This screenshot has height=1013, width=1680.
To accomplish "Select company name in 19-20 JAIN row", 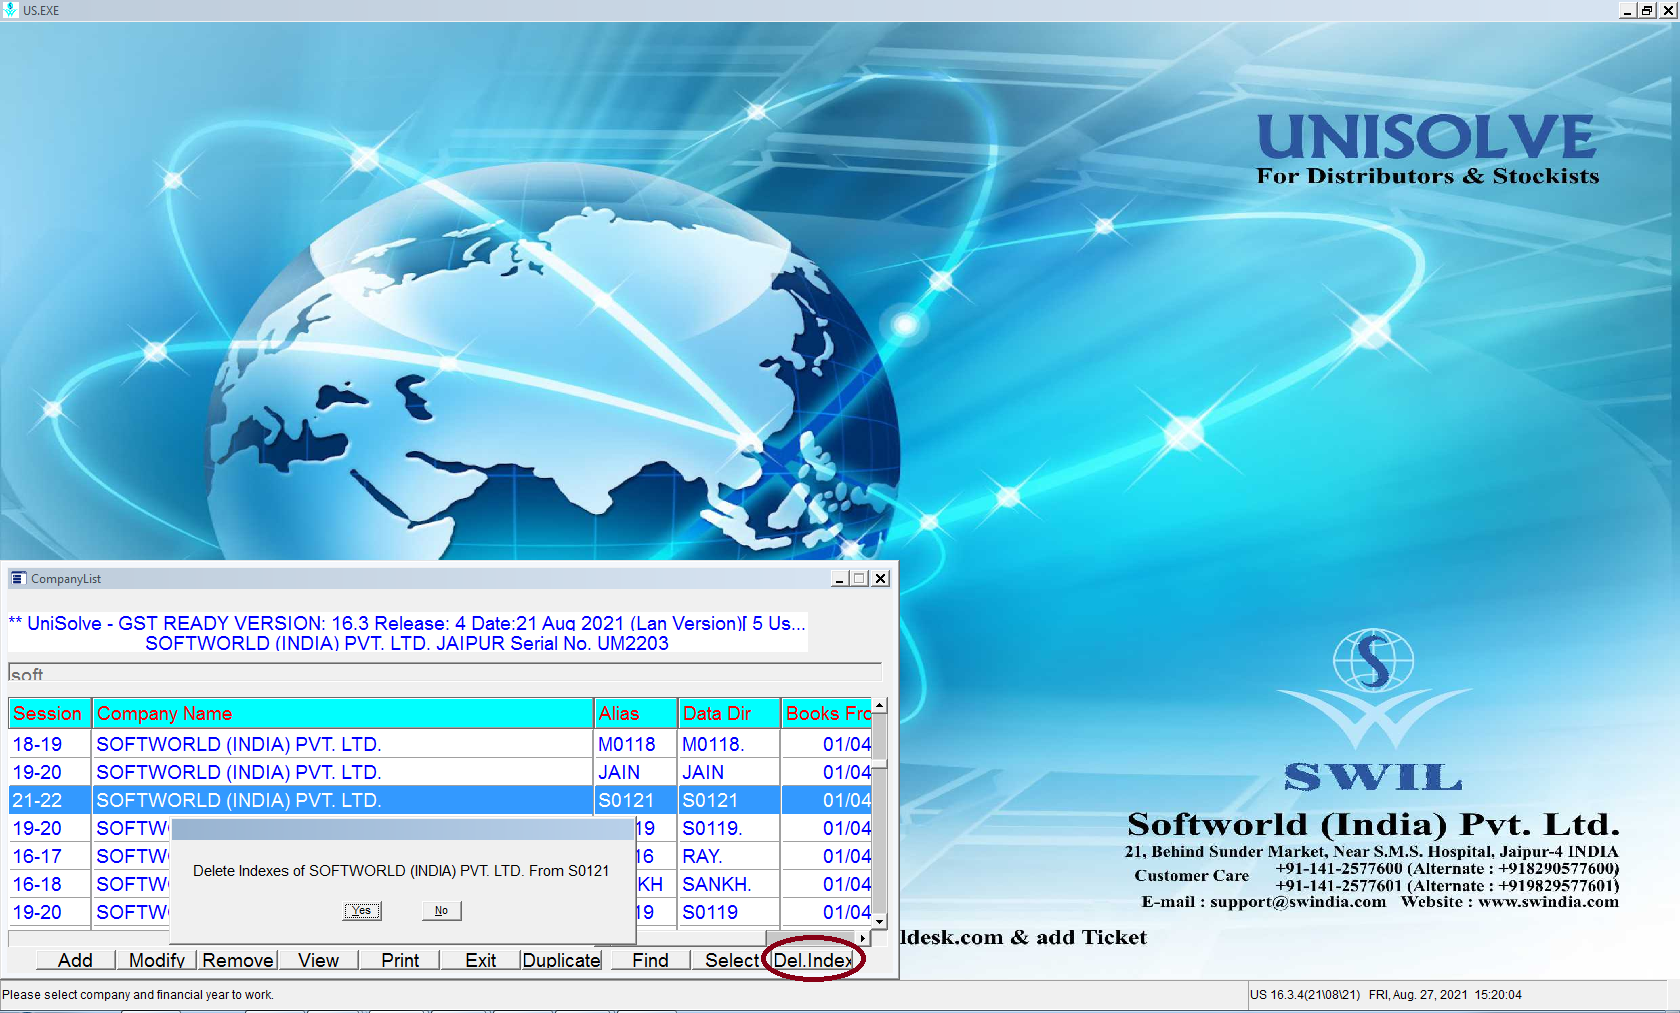I will coord(343,772).
